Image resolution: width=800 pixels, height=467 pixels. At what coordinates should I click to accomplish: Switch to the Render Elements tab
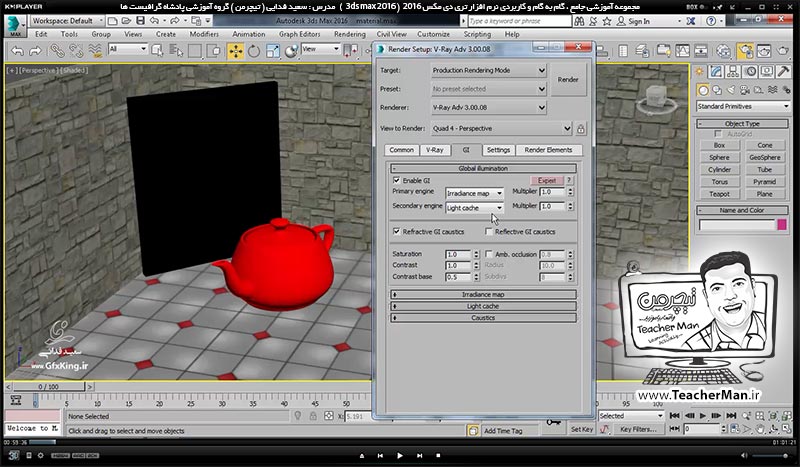pyautogui.click(x=548, y=150)
